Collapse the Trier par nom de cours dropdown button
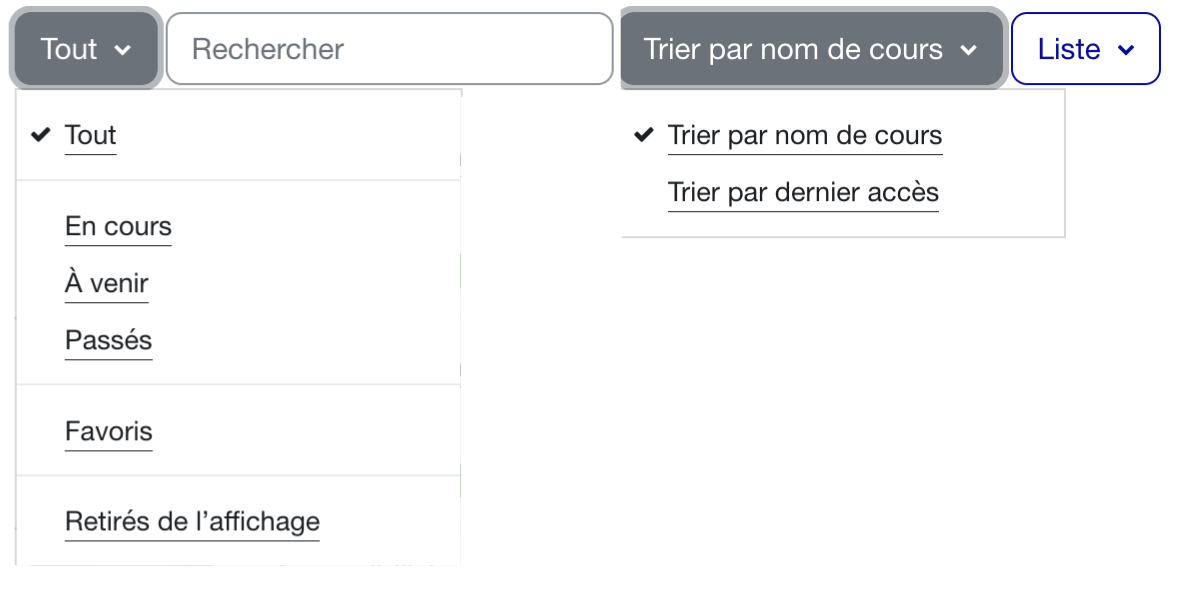This screenshot has height=611, width=1184. pyautogui.click(x=810, y=49)
